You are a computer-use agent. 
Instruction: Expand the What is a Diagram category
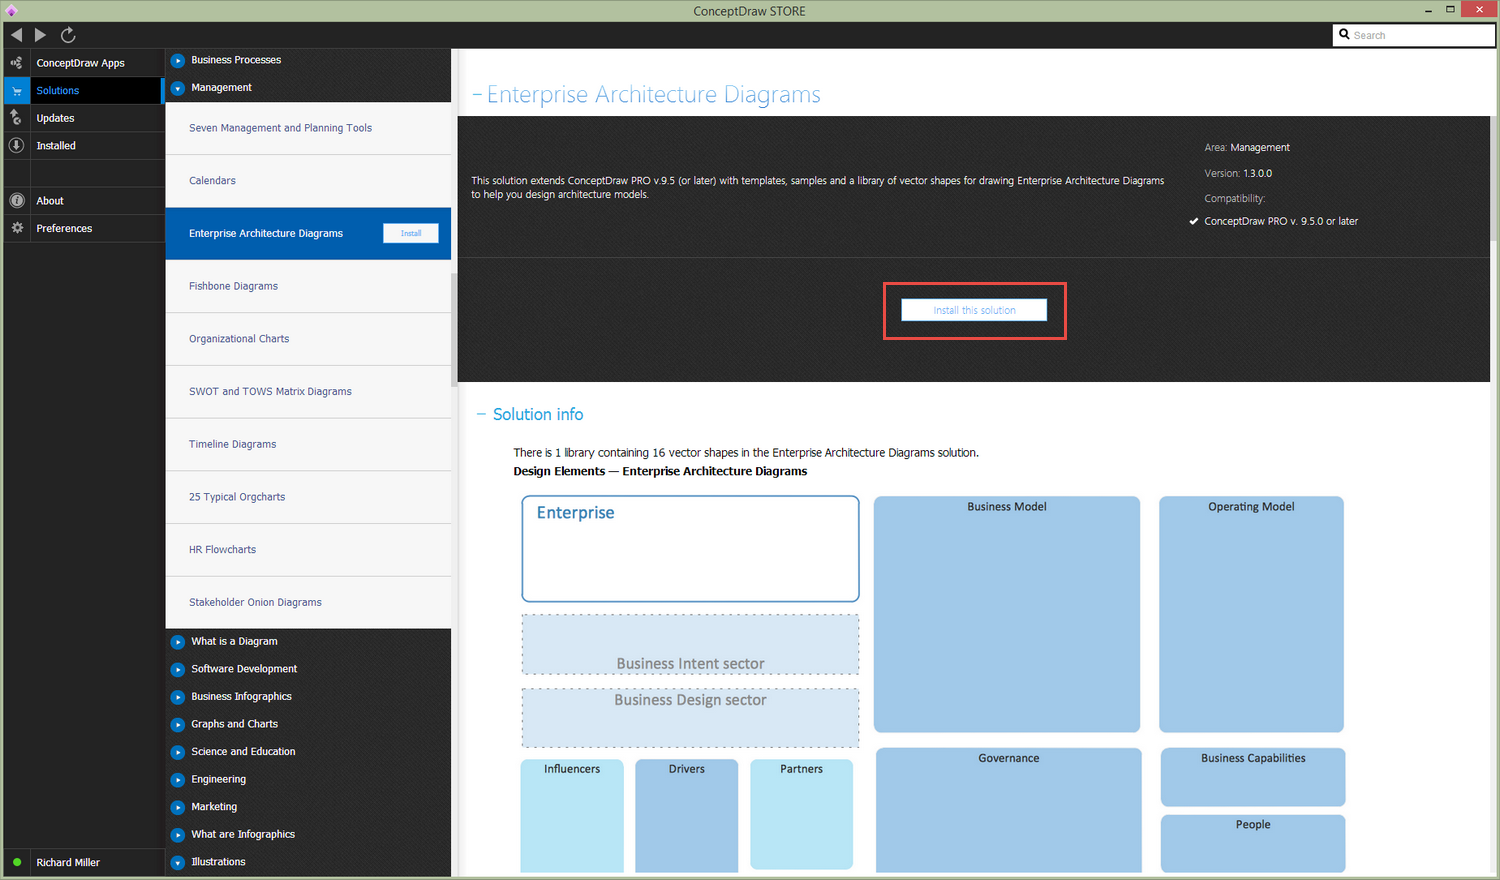(178, 642)
